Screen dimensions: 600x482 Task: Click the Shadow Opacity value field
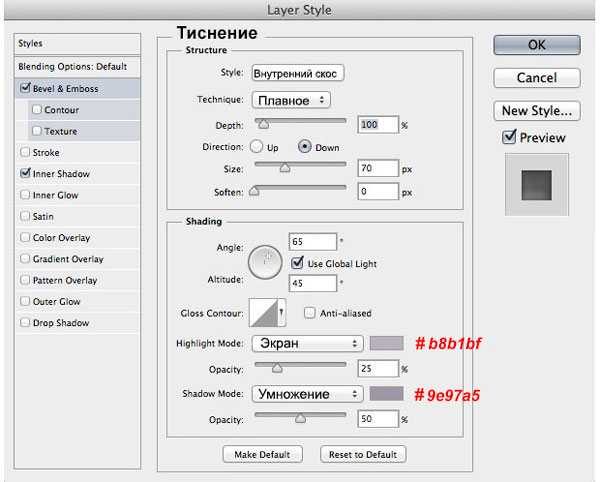(x=378, y=419)
